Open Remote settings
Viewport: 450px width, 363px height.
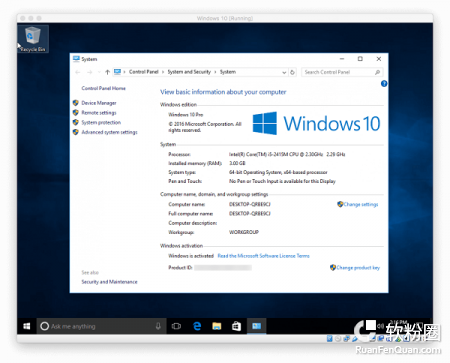99,113
